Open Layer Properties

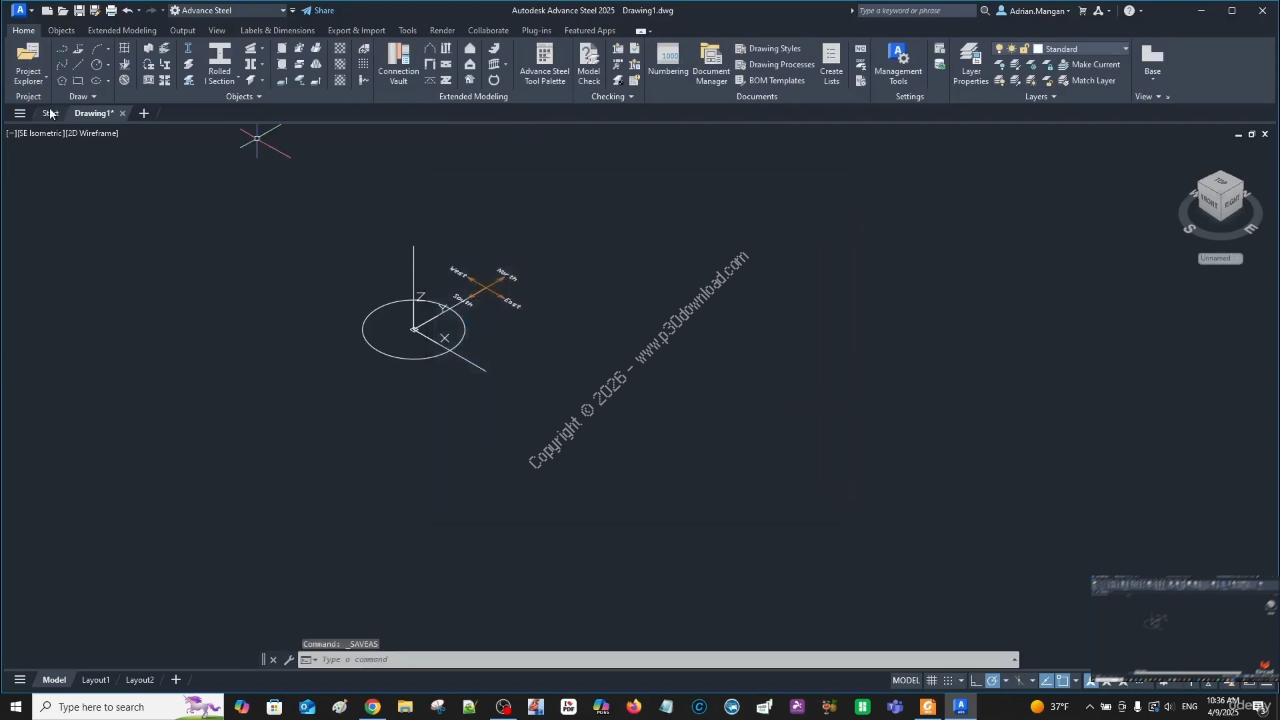click(971, 62)
